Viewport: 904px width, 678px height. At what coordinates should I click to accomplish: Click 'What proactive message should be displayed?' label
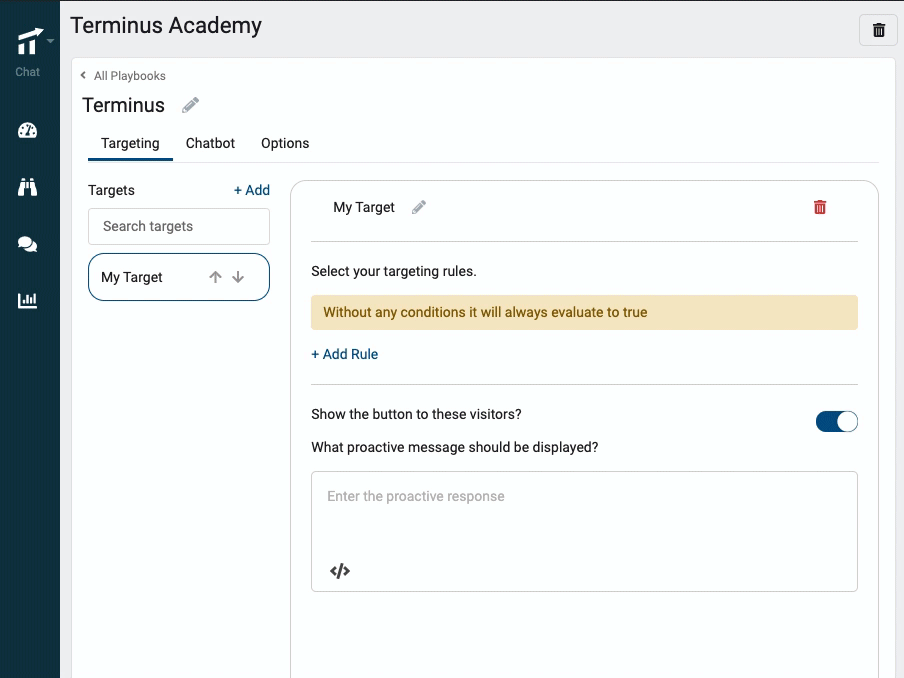click(455, 447)
